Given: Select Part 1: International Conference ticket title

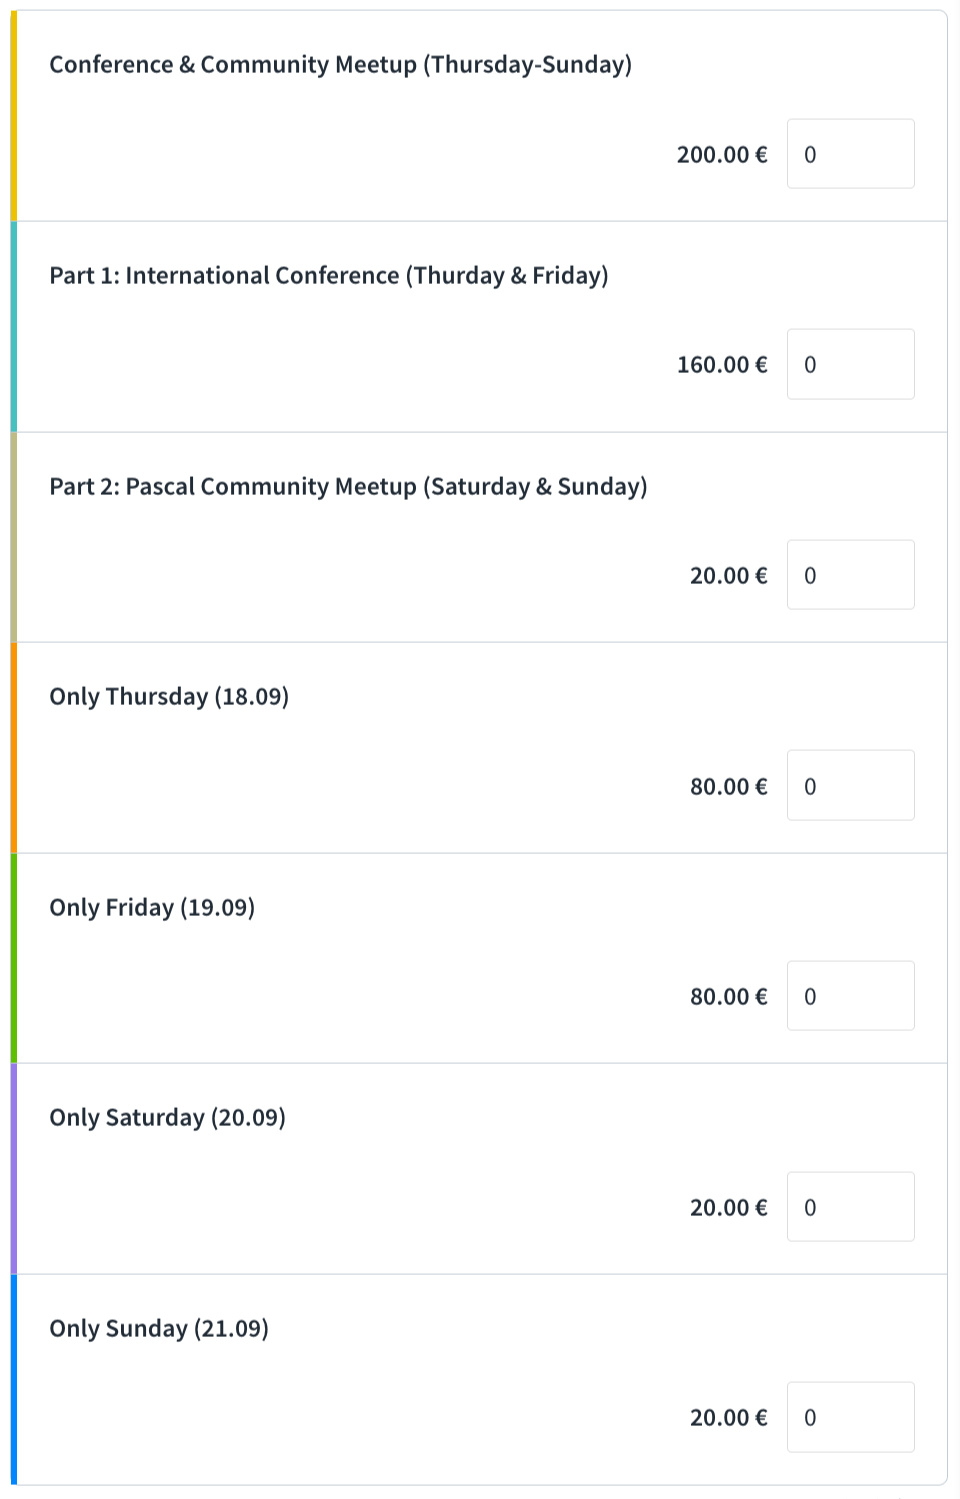Looking at the screenshot, I should (x=329, y=276).
